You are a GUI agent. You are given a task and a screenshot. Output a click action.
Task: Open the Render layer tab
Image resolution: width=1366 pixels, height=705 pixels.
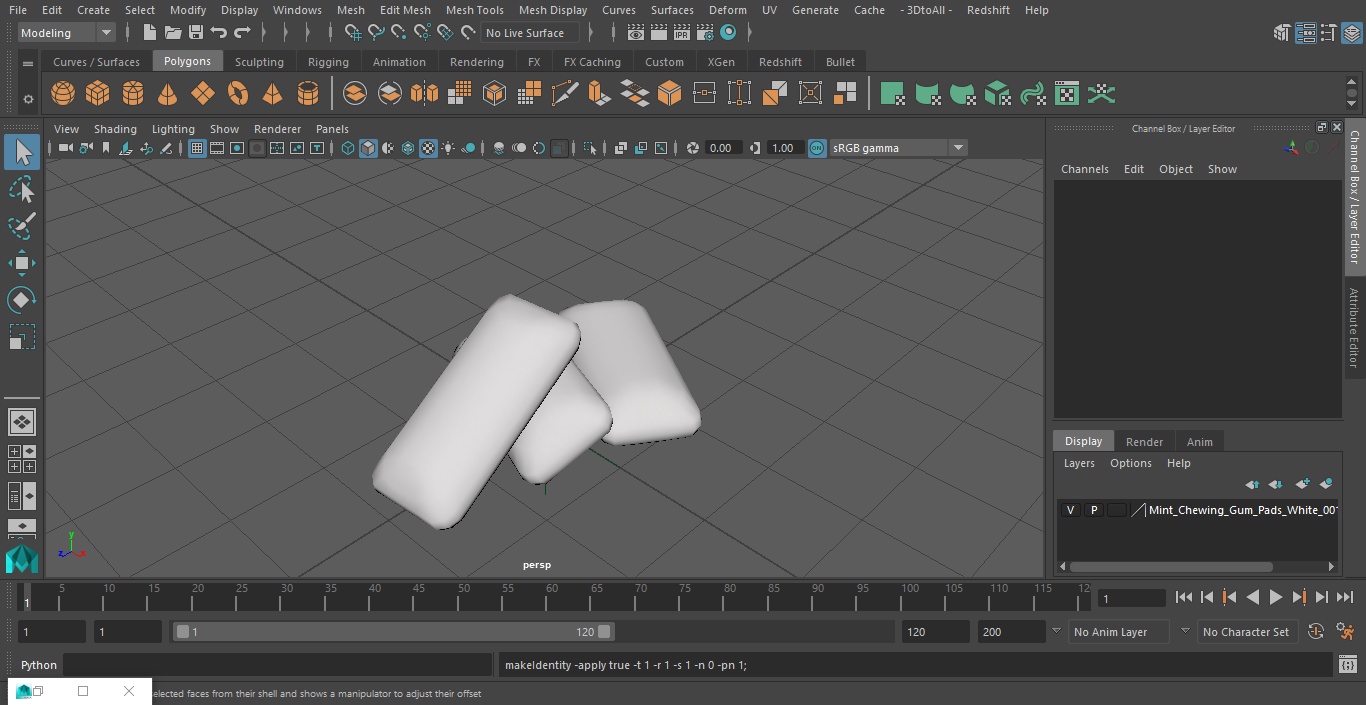(x=1144, y=442)
